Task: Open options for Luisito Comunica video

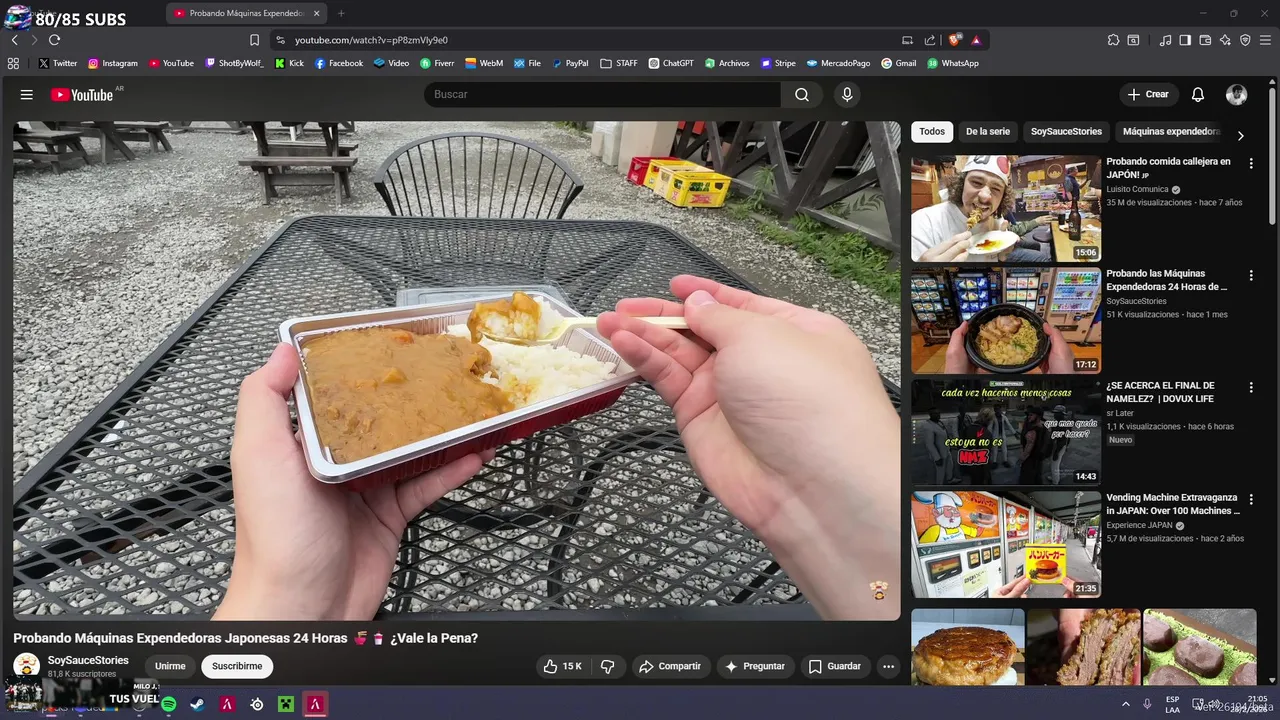Action: [x=1250, y=163]
